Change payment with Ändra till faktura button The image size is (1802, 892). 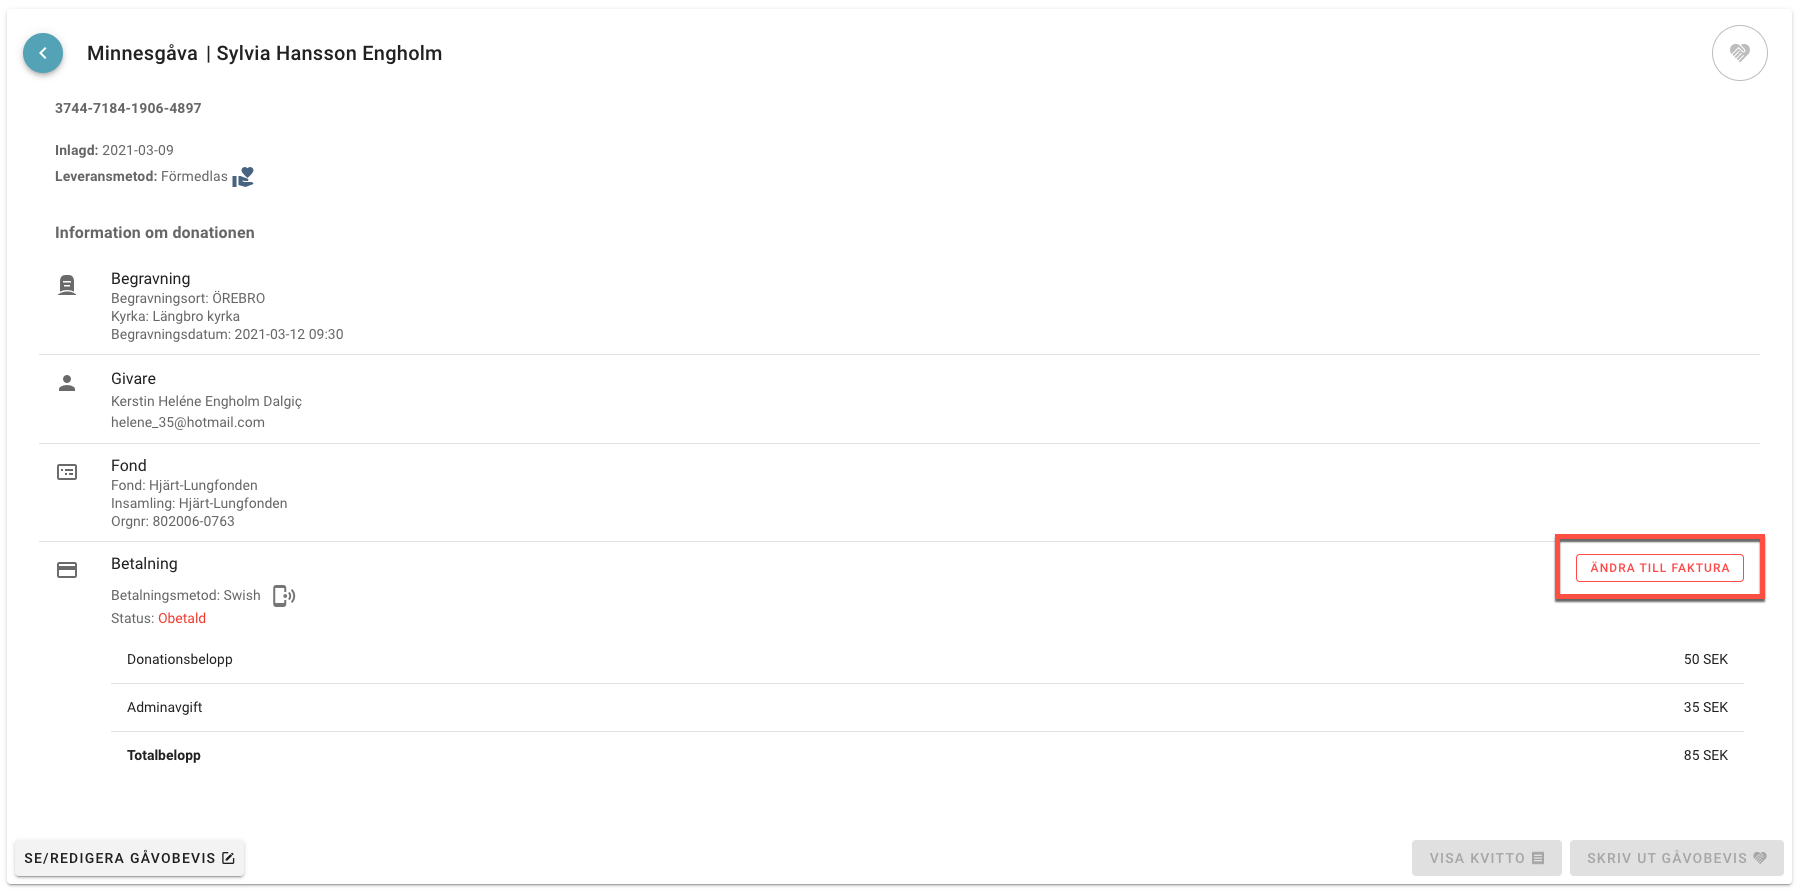tap(1659, 568)
